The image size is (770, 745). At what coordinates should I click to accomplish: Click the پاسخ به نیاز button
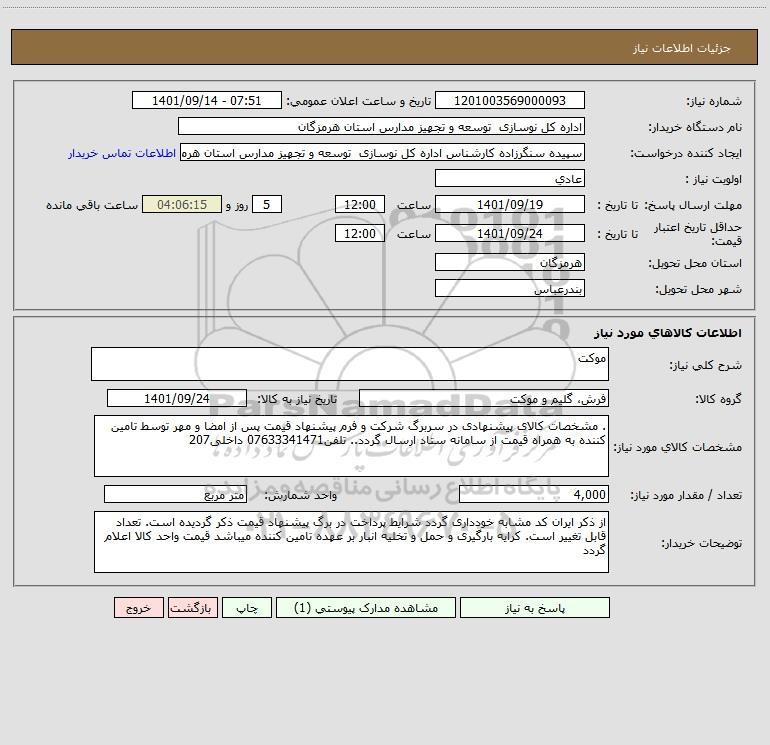535,607
